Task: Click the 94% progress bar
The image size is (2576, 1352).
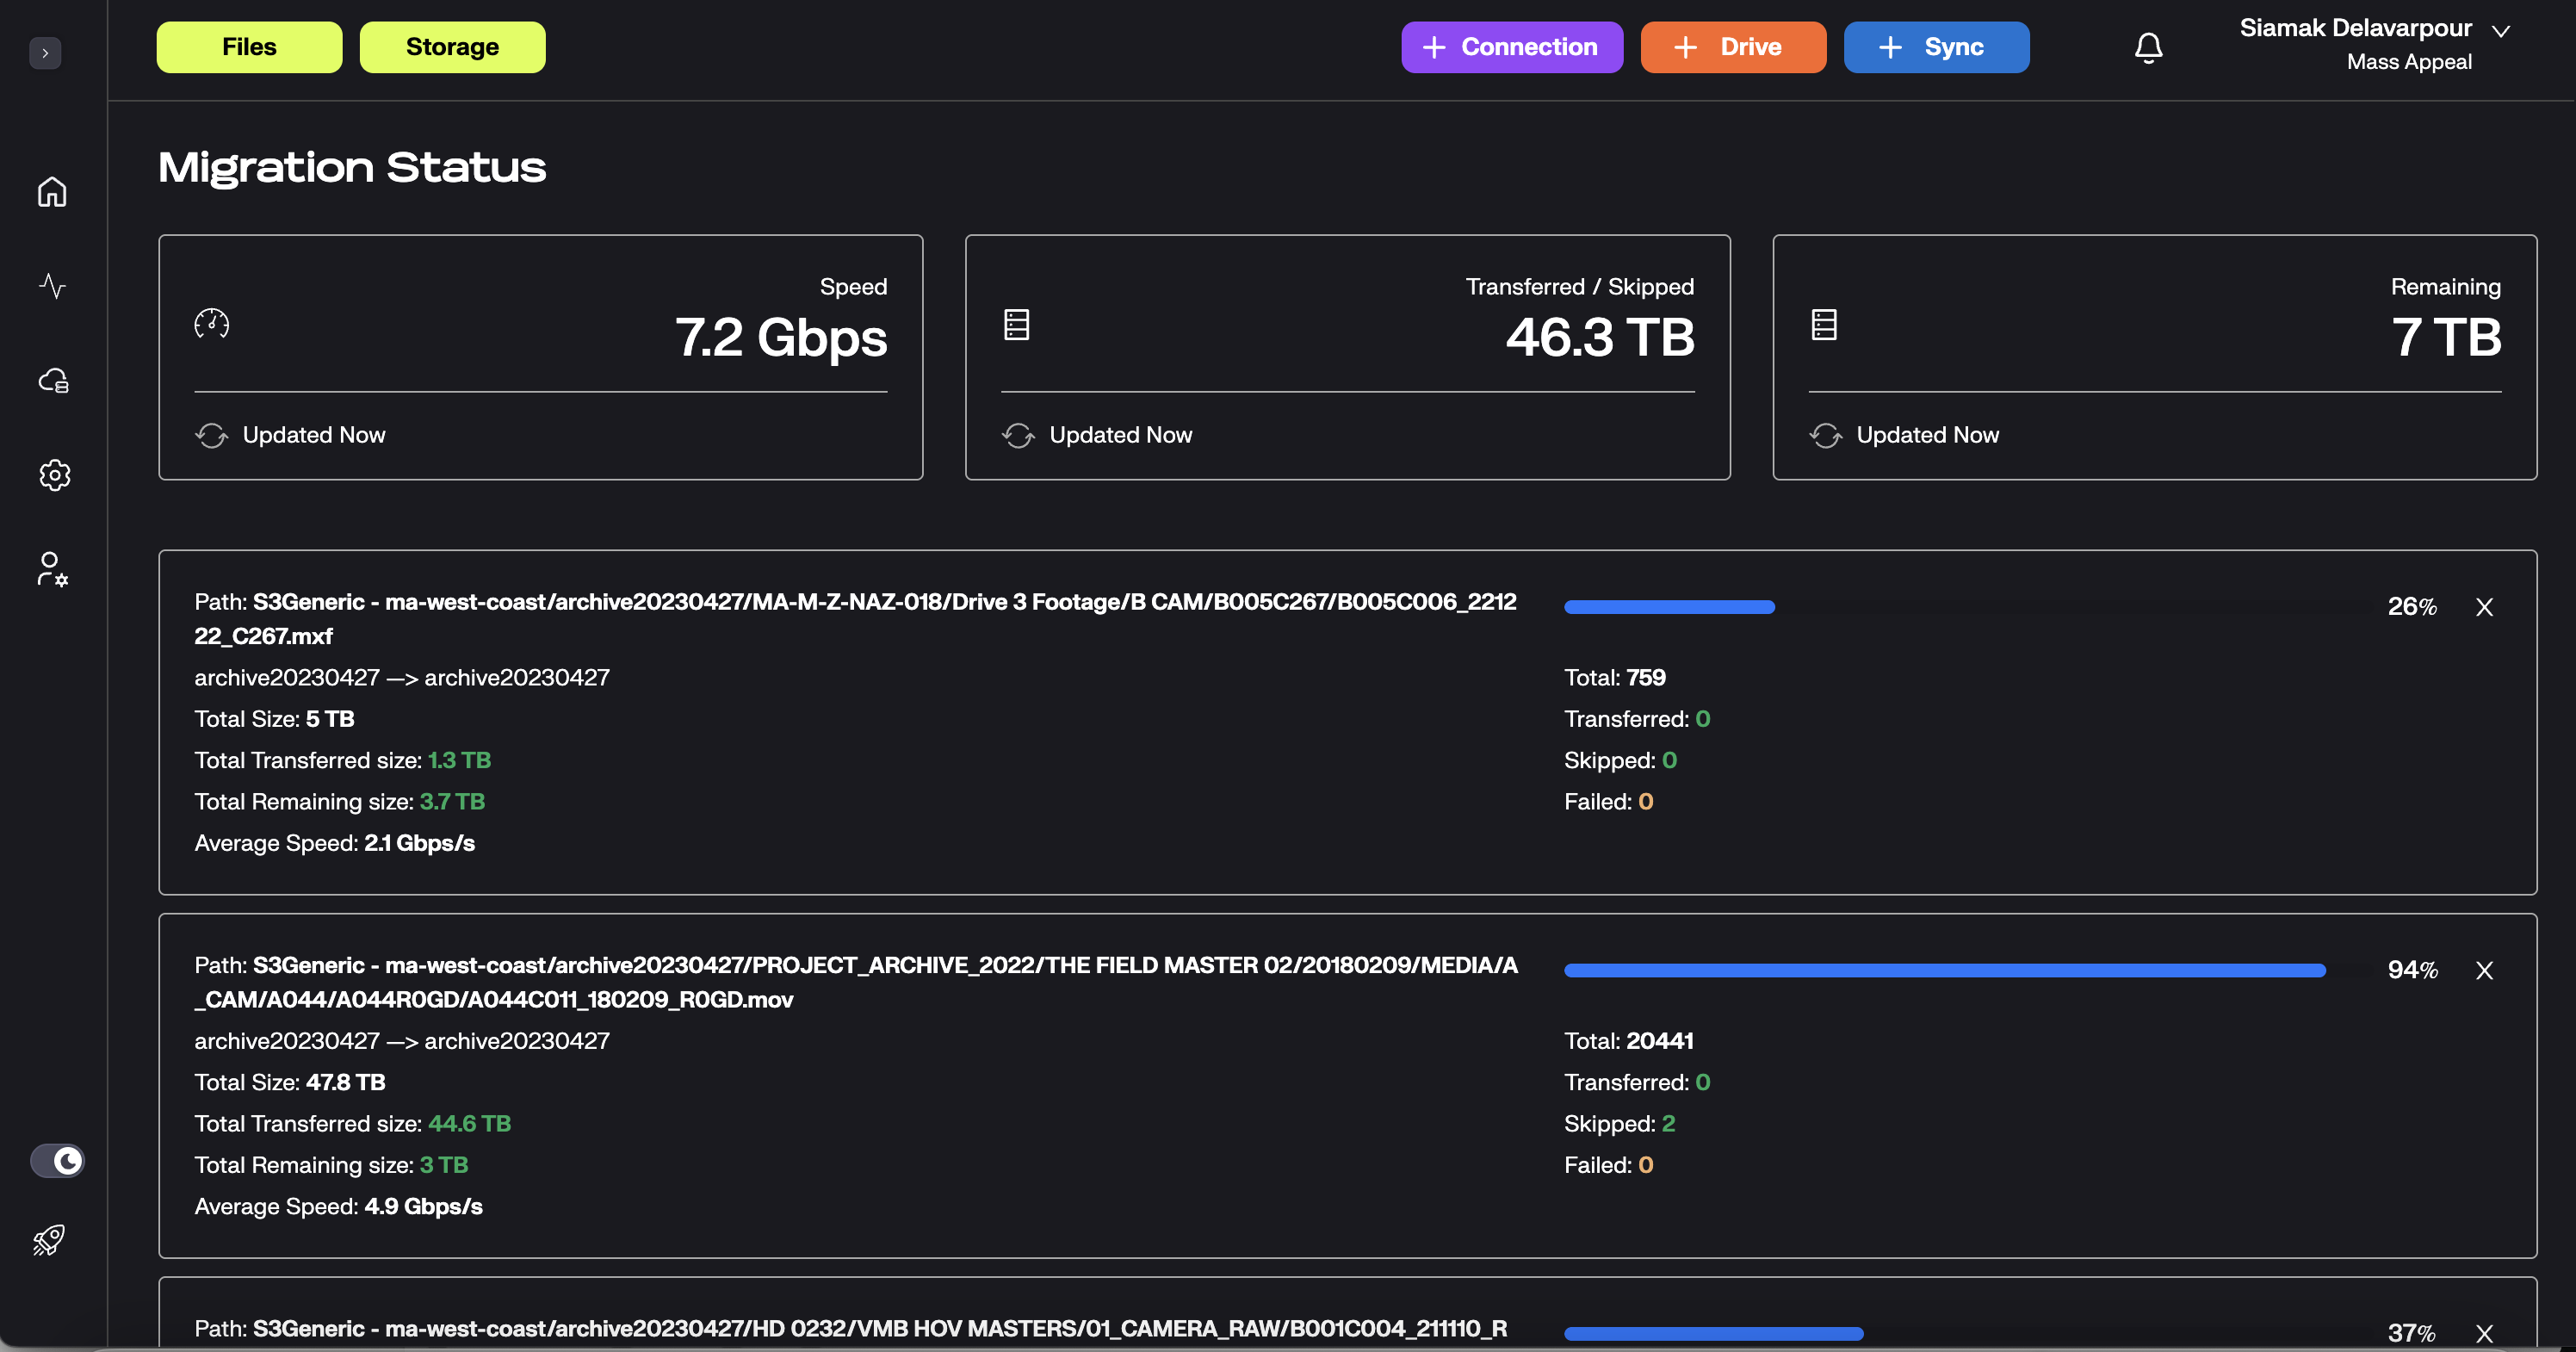Action: pos(1944,970)
